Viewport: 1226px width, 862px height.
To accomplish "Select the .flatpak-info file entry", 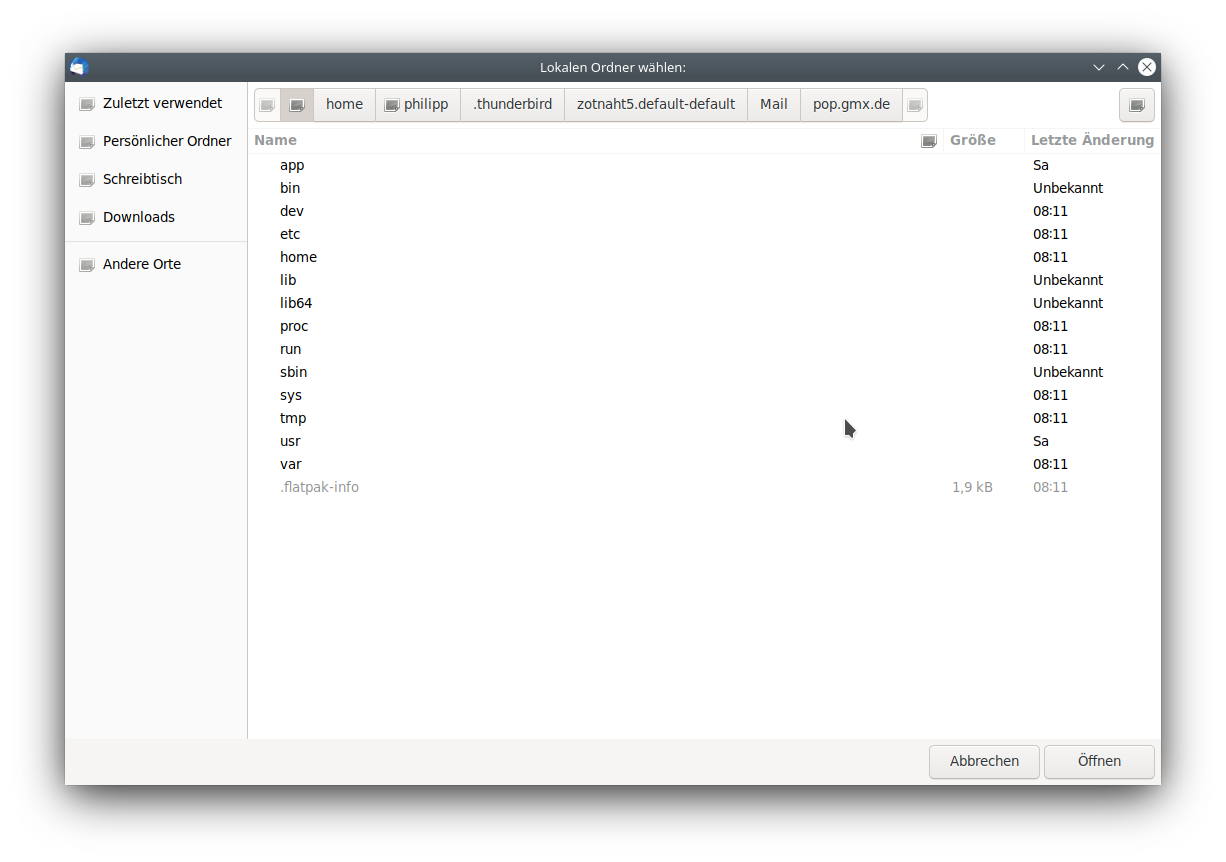I will [x=704, y=487].
